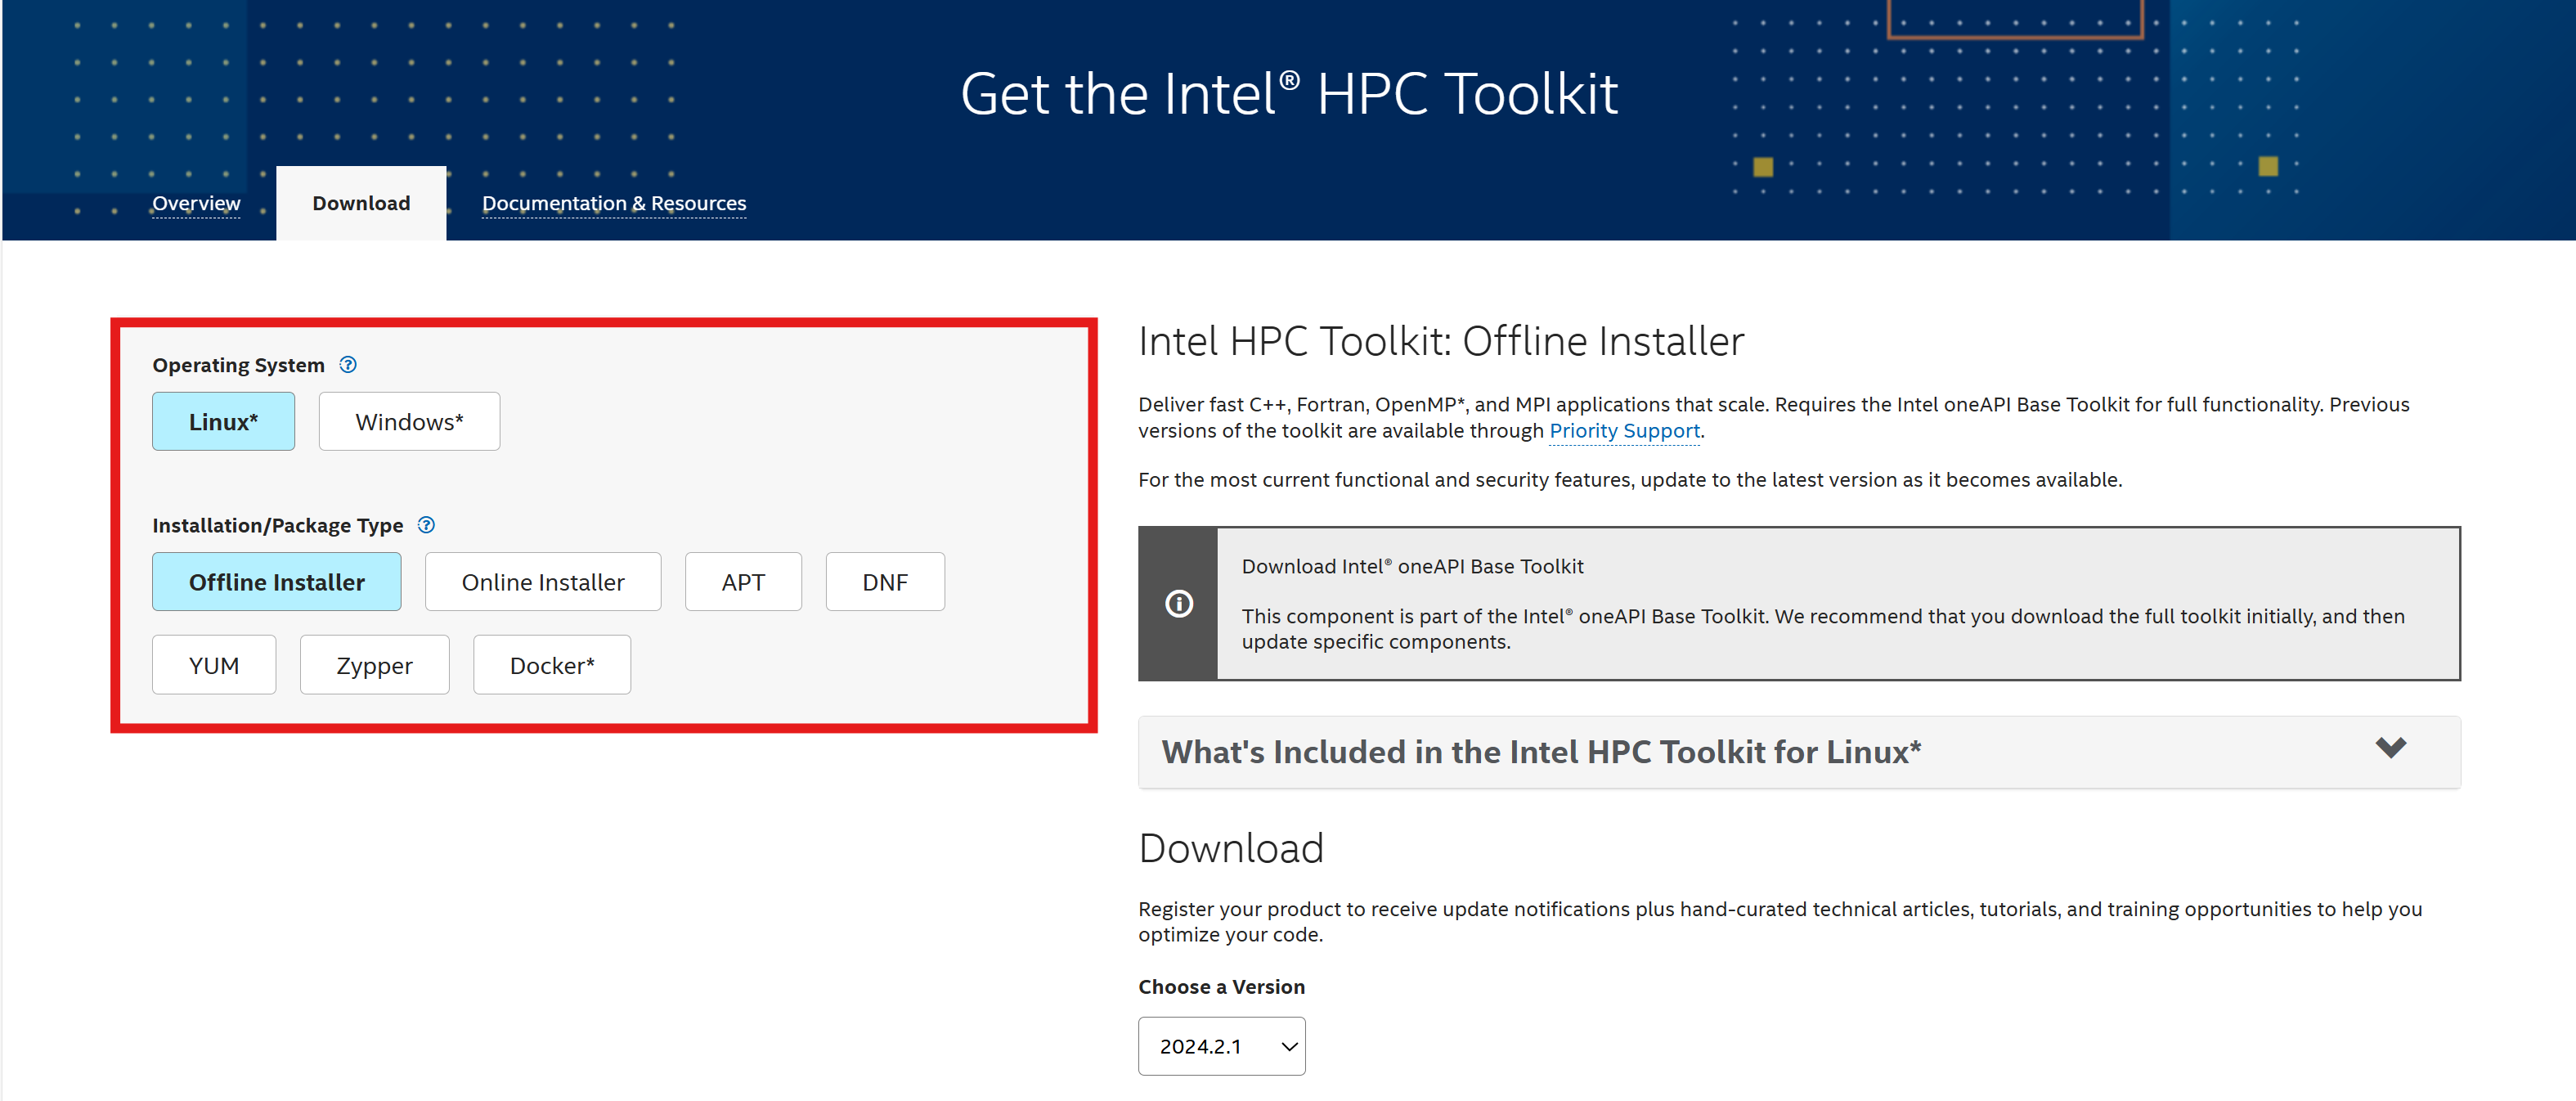Open the Priority Support link
The height and width of the screenshot is (1101, 2576).
click(1624, 431)
